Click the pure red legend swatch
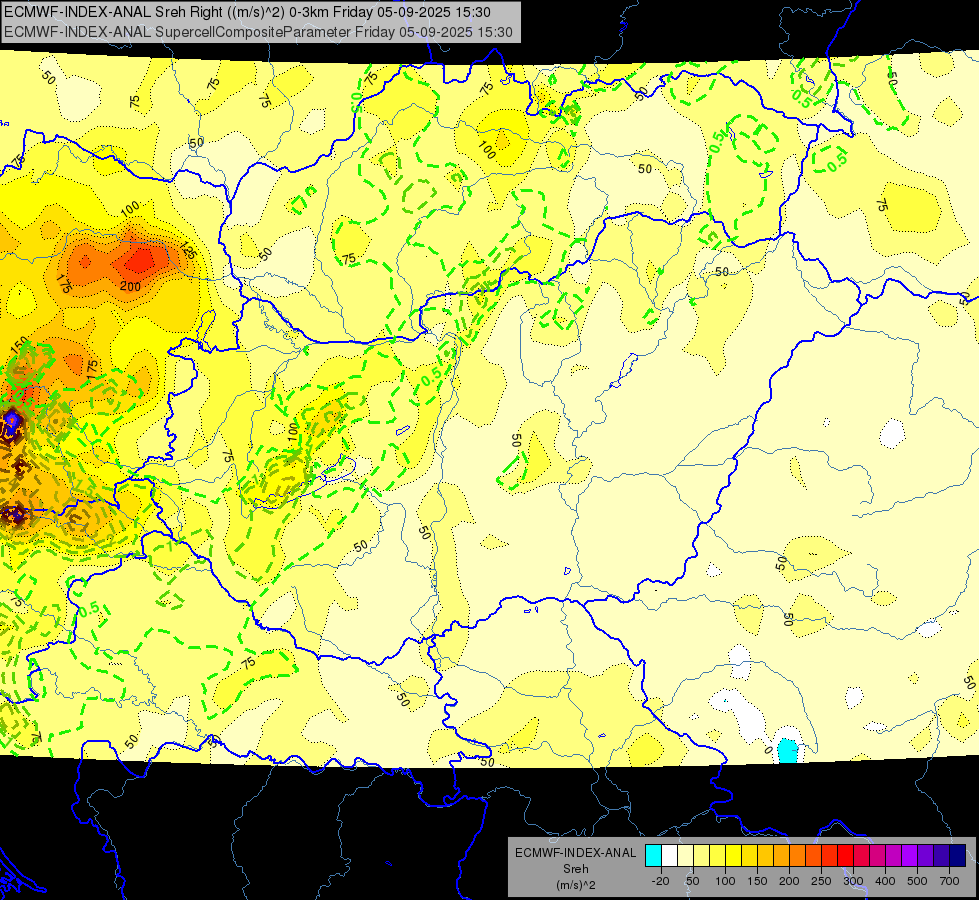 [x=846, y=855]
